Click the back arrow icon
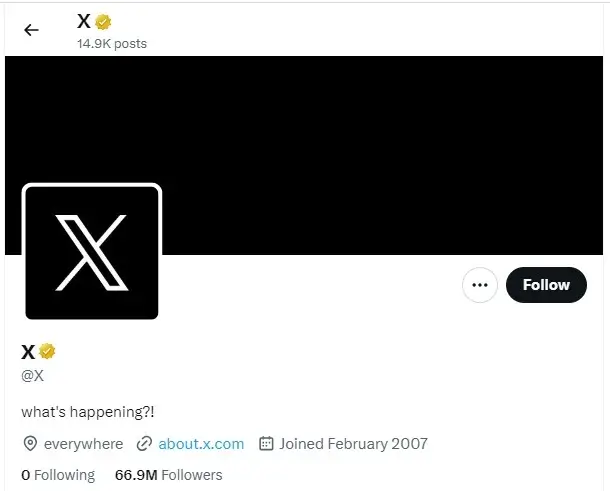610x491 pixels. point(31,30)
